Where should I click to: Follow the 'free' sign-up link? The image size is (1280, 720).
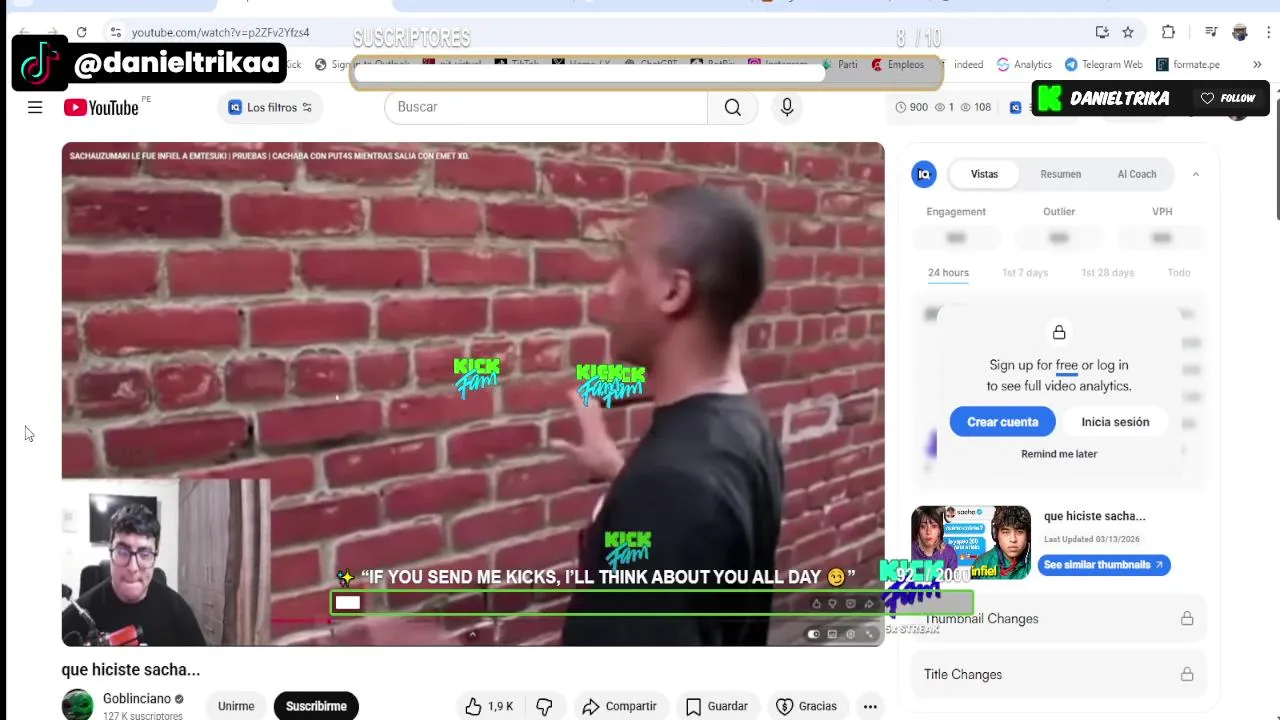1067,366
